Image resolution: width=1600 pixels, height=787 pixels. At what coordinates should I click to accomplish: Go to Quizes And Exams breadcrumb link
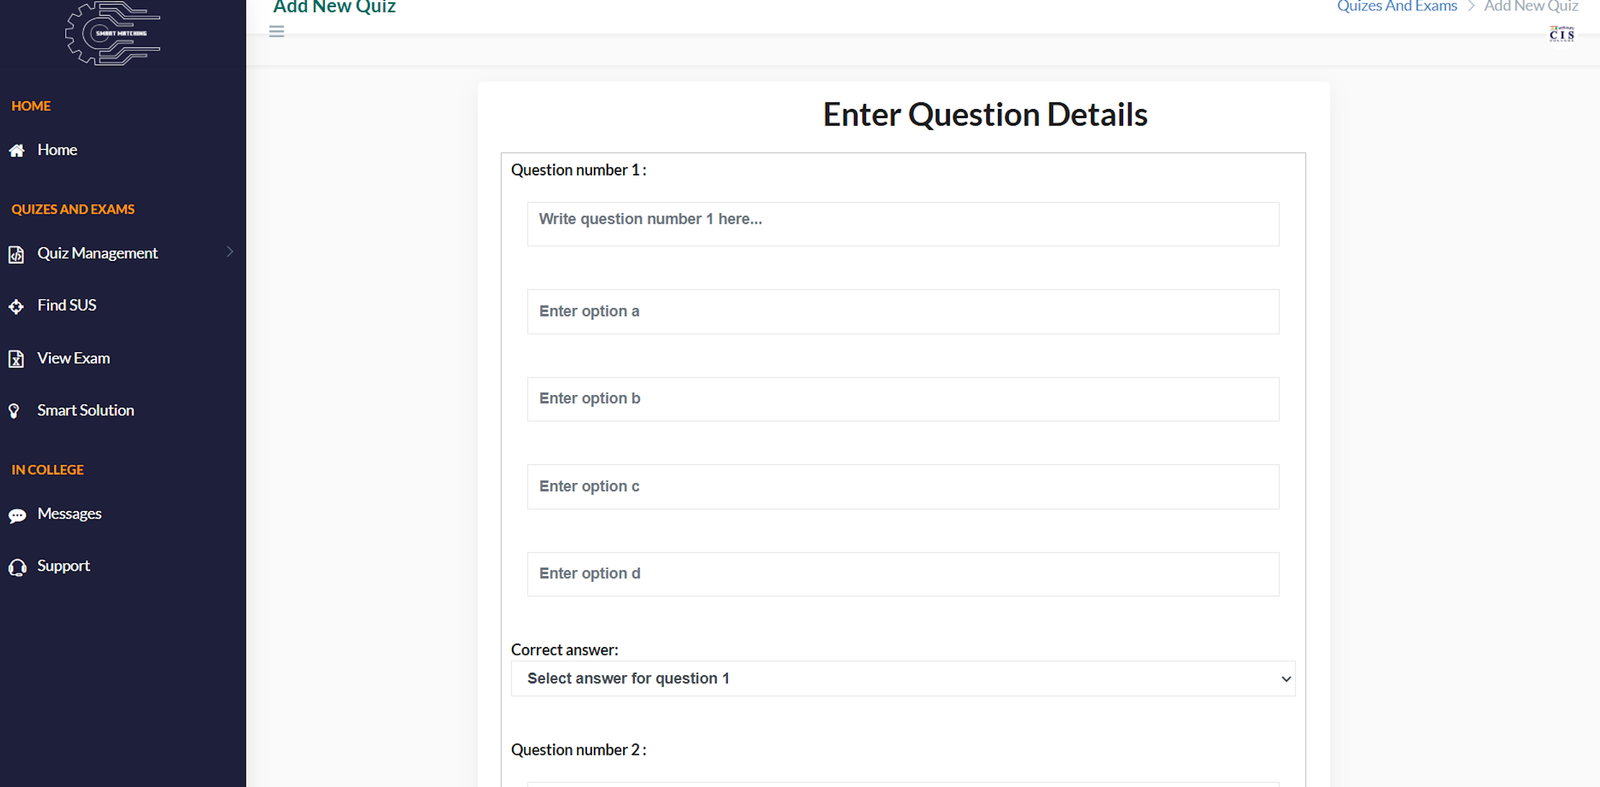(x=1397, y=7)
